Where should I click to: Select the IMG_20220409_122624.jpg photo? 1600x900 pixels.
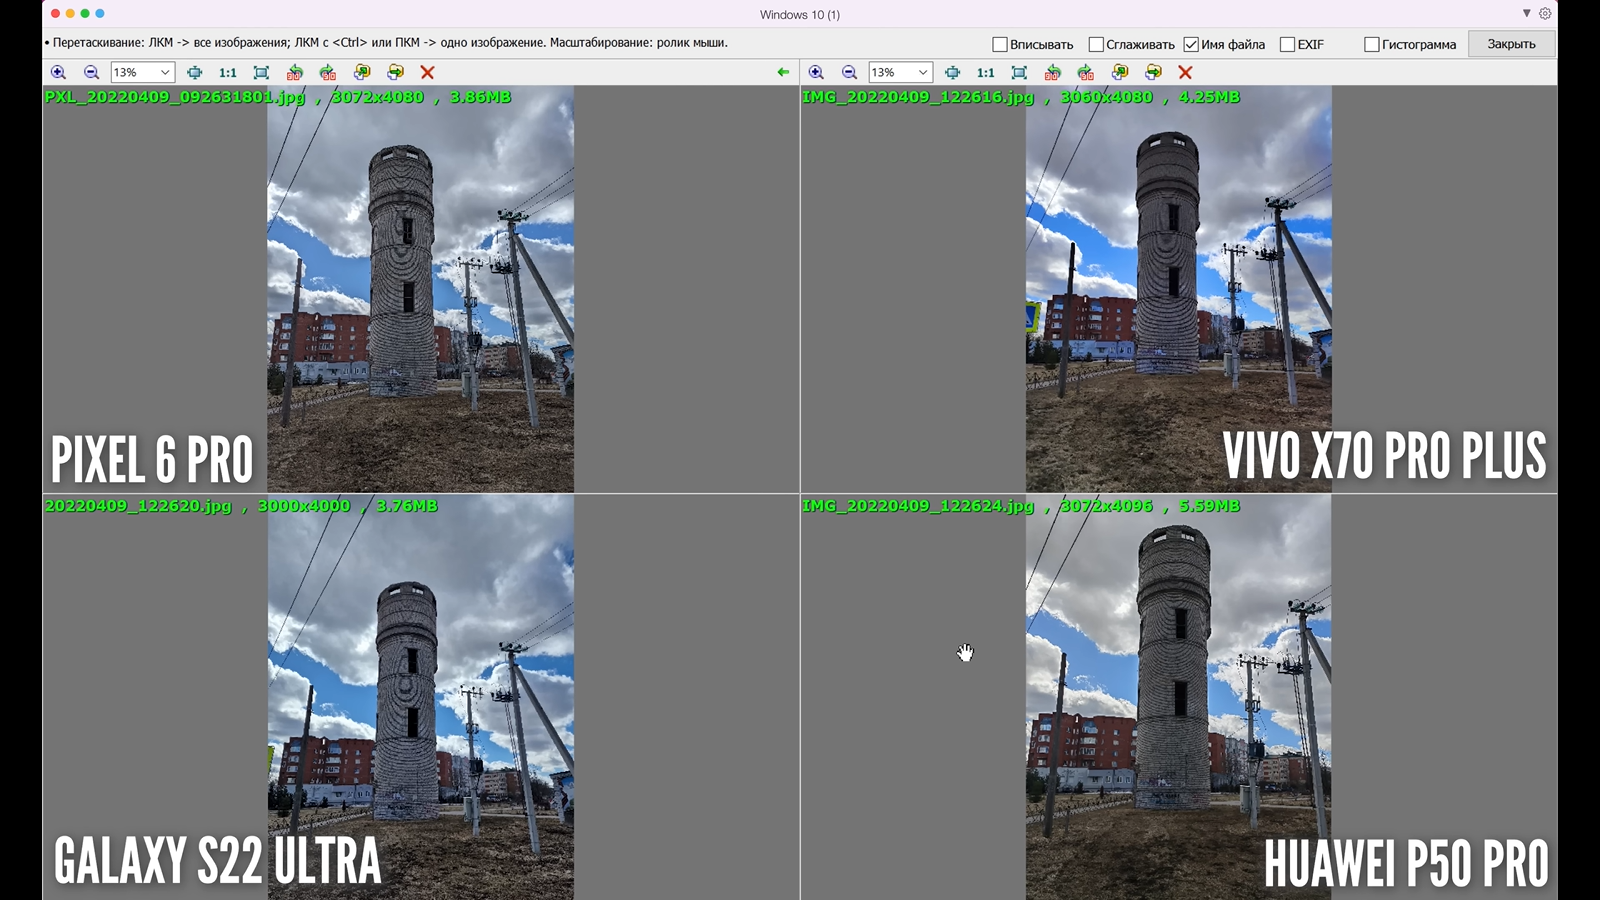pos(1179,697)
